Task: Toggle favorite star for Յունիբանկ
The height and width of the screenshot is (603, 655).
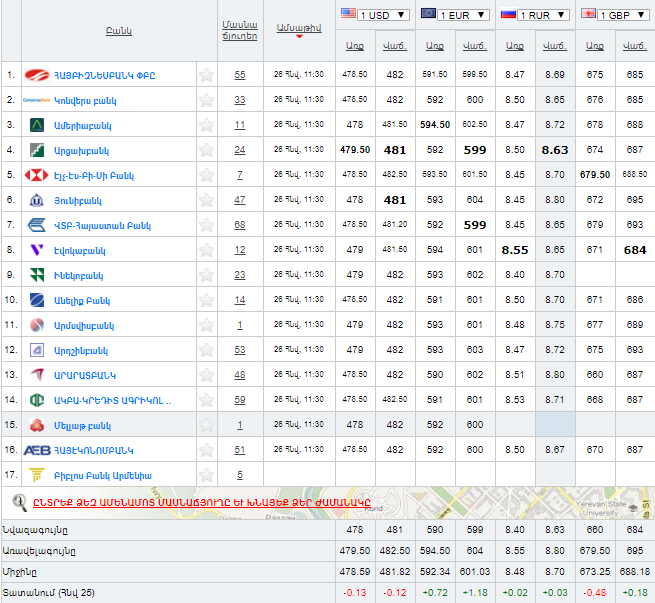Action: coord(206,200)
